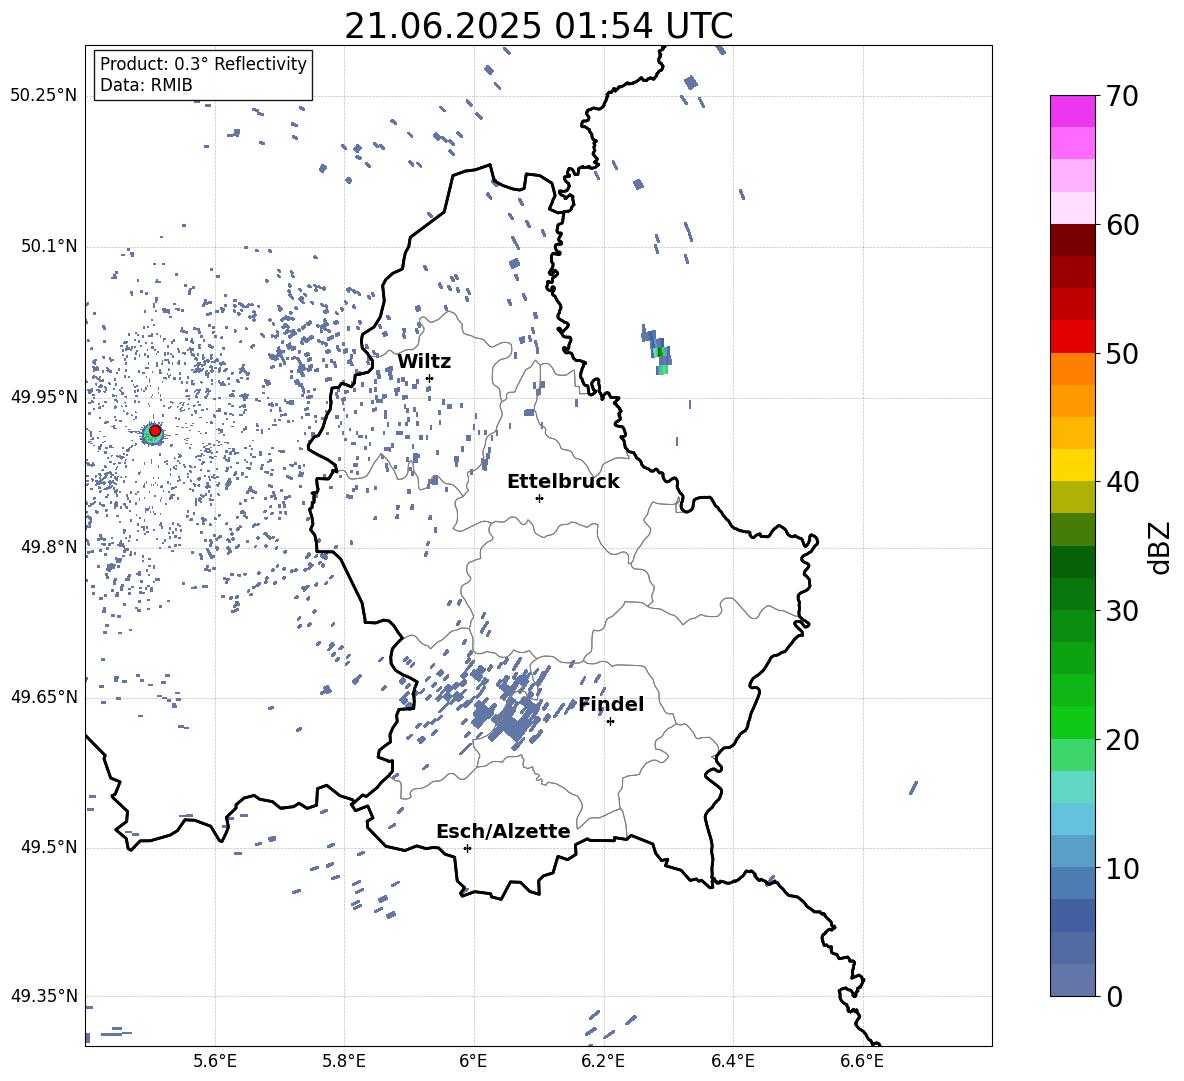Viewport: 1184px width, 1081px height.
Task: Click the title 21.06.2025 01:54 UTC
Action: (538, 26)
